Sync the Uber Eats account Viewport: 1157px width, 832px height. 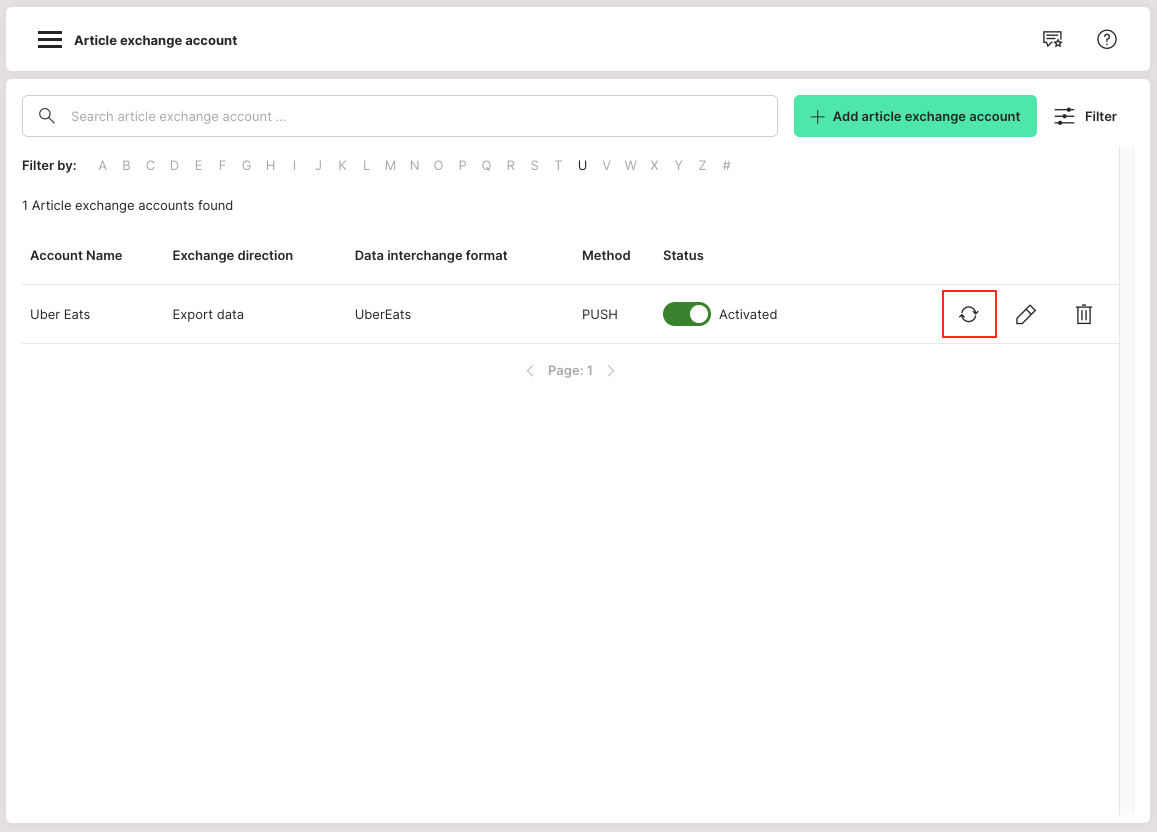tap(969, 314)
